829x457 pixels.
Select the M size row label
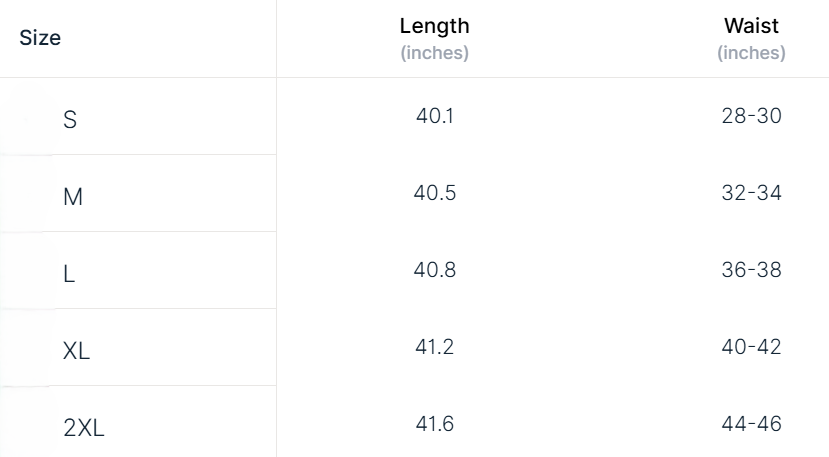[73, 197]
